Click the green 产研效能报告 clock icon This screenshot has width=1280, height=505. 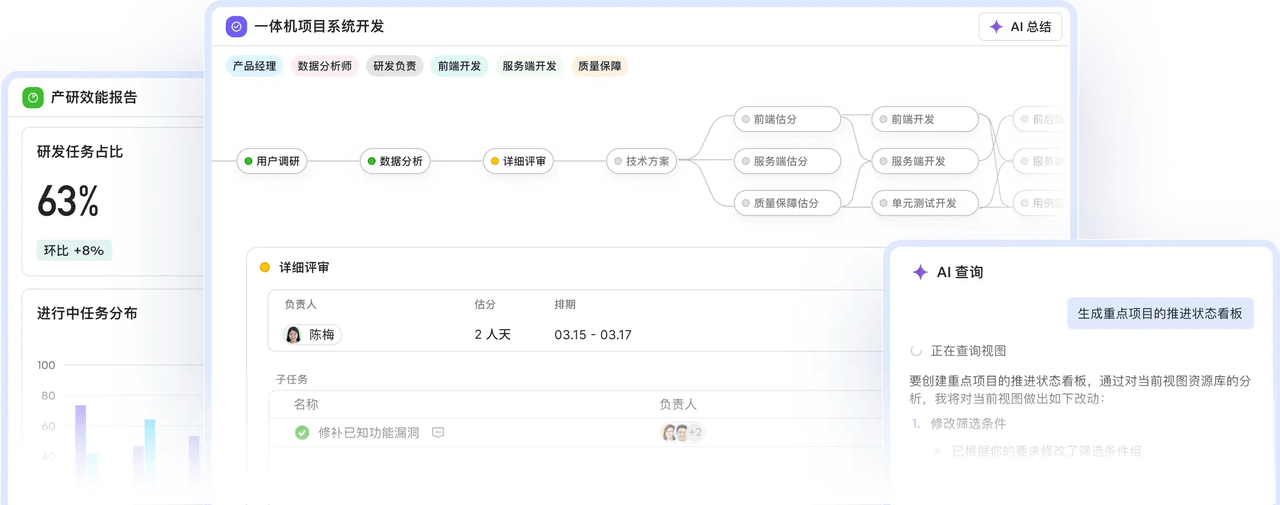[33, 97]
